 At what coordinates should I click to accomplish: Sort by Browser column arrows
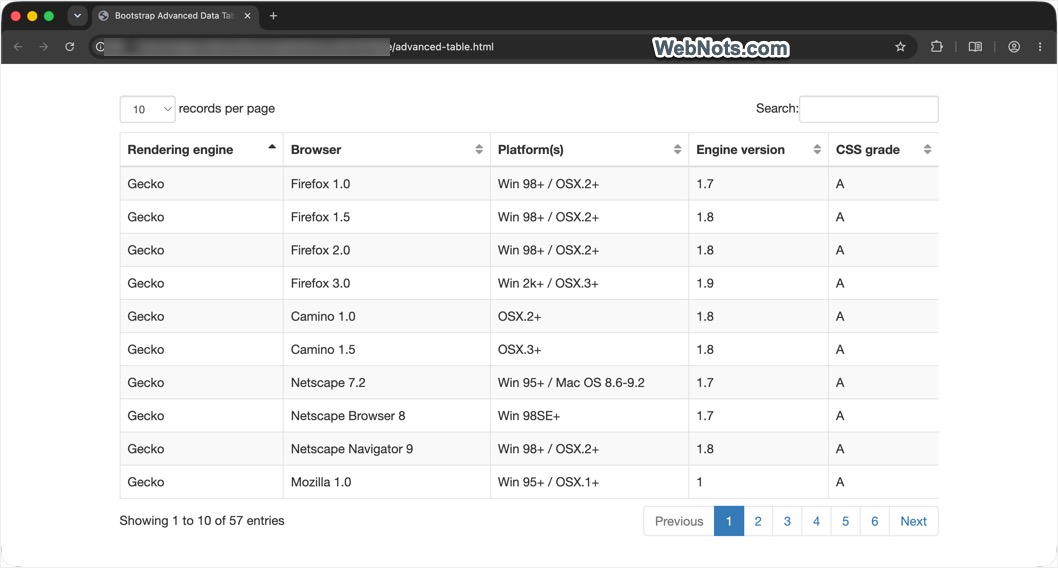(x=479, y=150)
